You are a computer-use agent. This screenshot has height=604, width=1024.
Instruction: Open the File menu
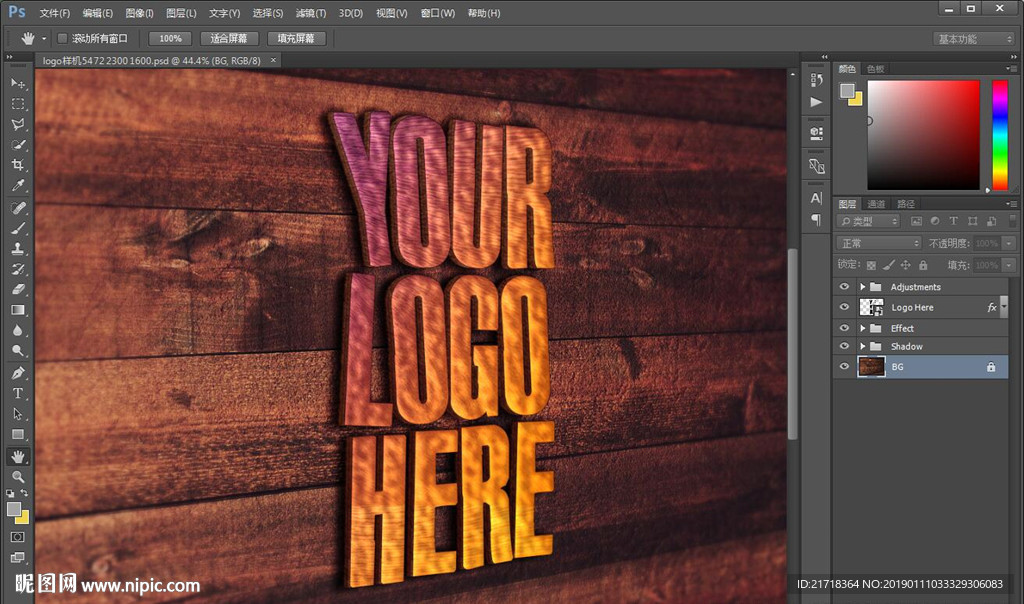(x=55, y=13)
